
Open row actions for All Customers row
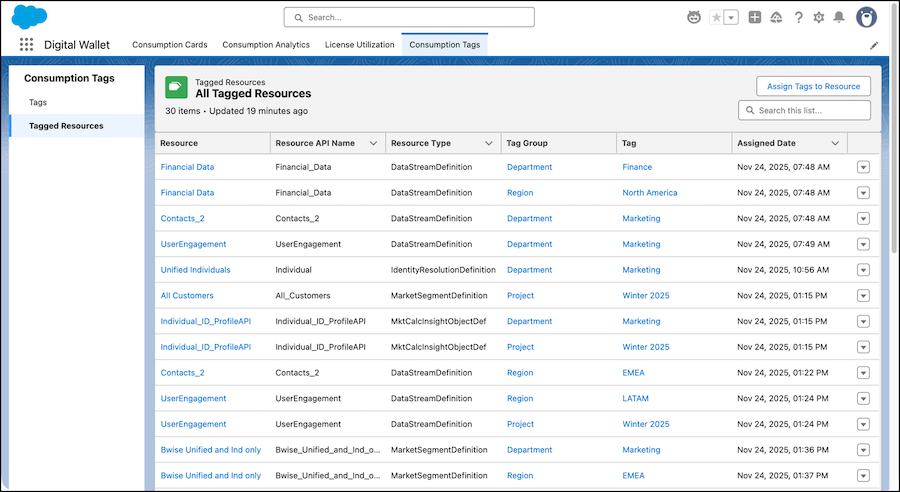(x=863, y=296)
